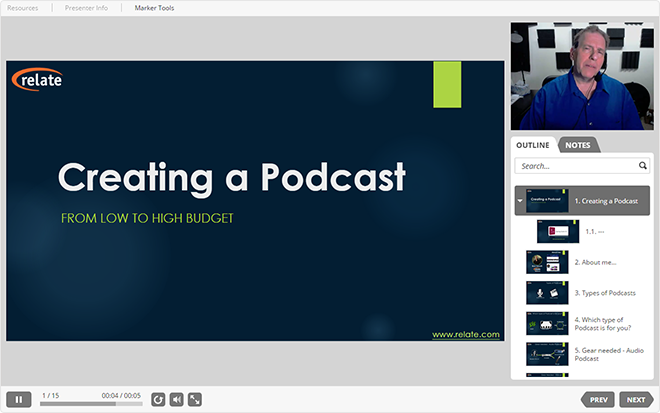Jump to Which type of Podcast slide
Screen dimensions: 660x413
tap(603, 324)
